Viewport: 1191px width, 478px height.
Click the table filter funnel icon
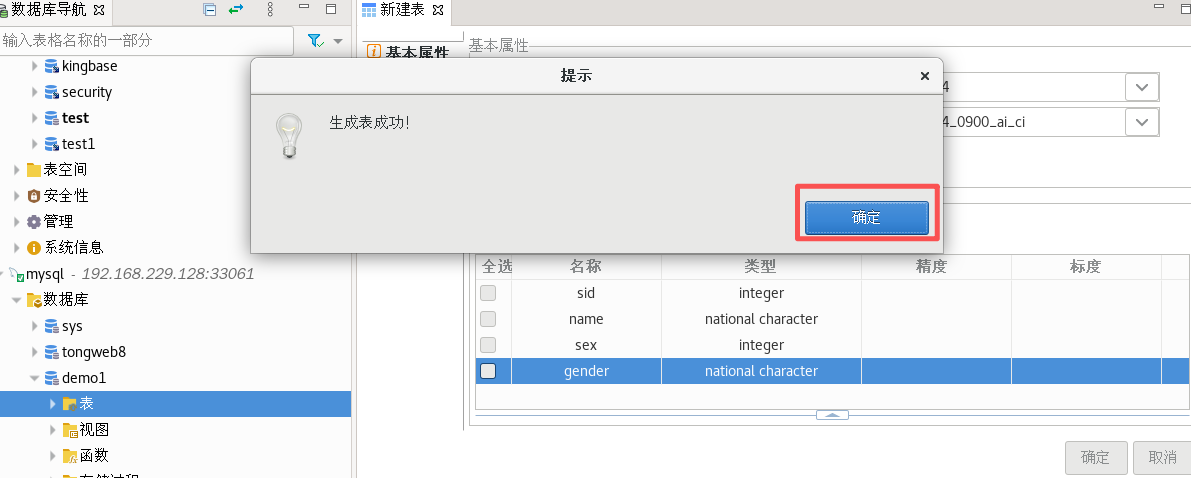pyautogui.click(x=314, y=41)
